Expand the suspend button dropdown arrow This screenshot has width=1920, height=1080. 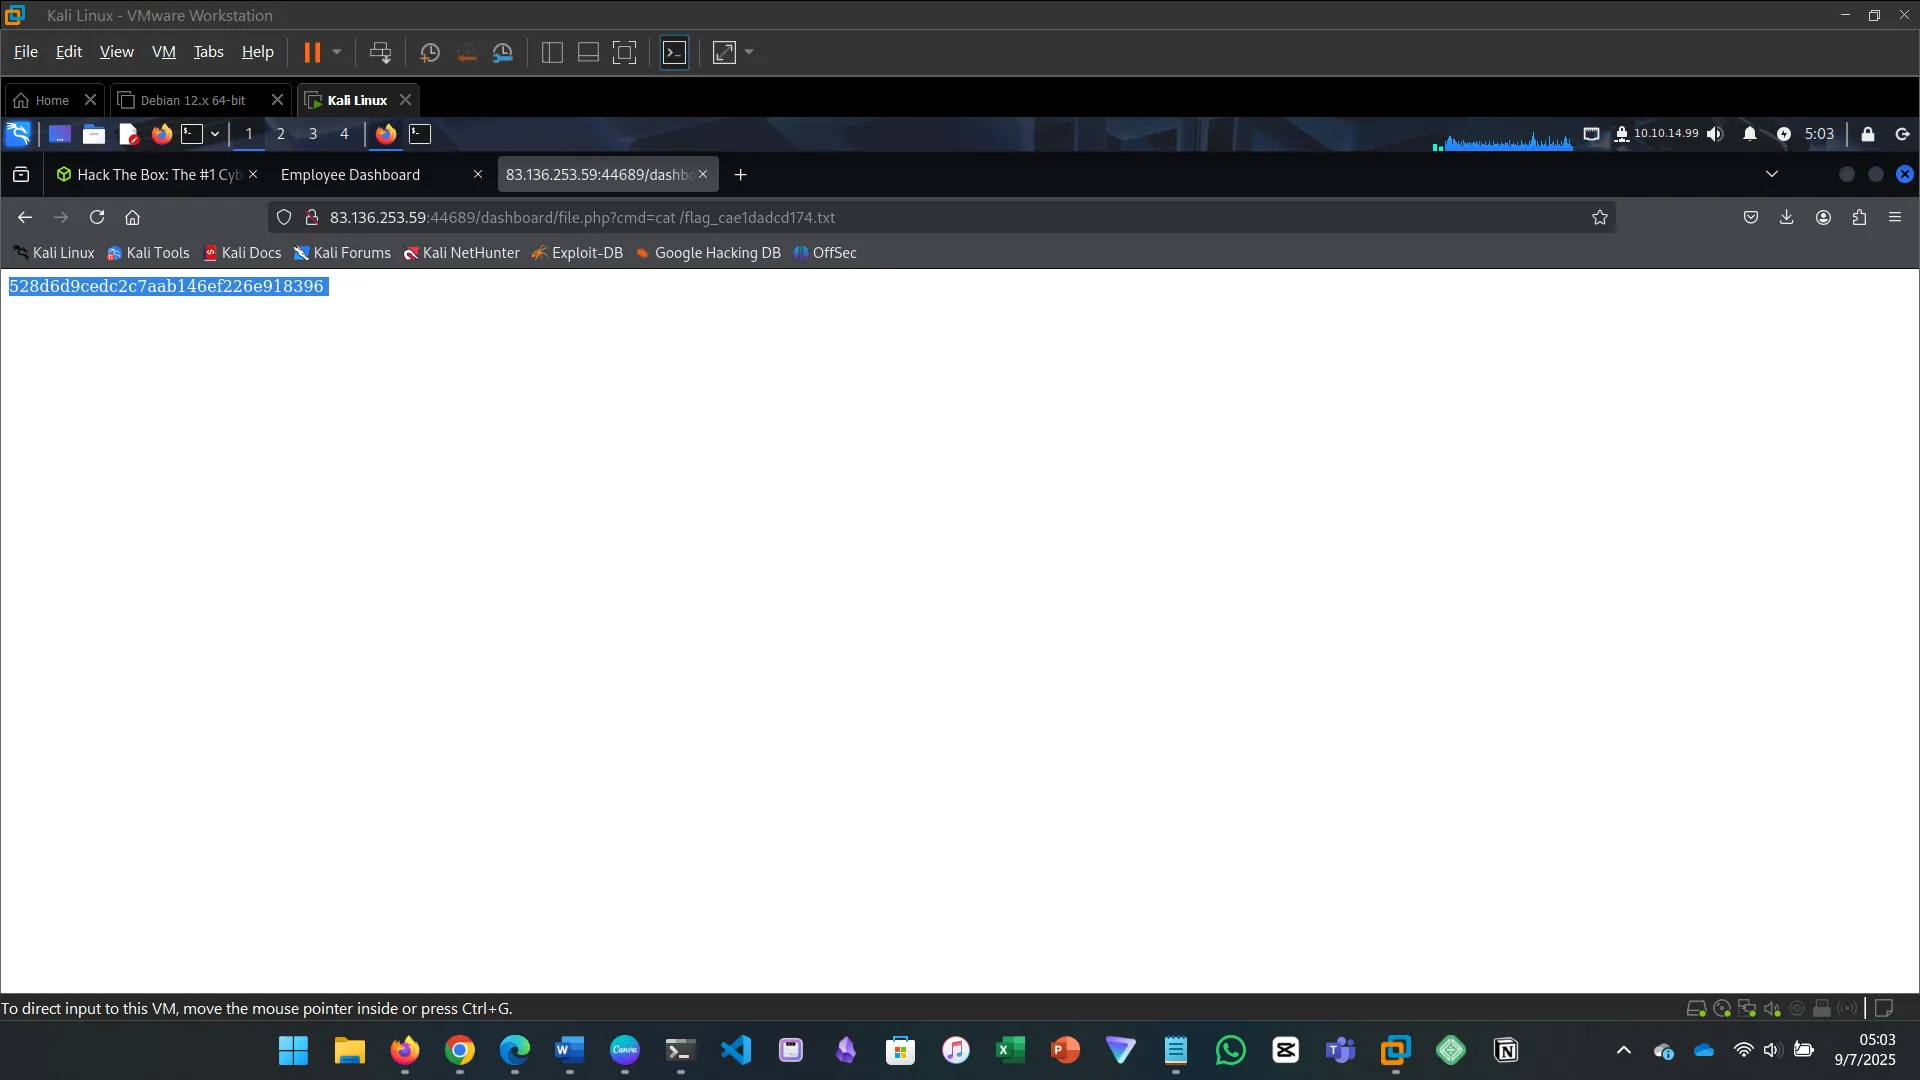(x=337, y=52)
